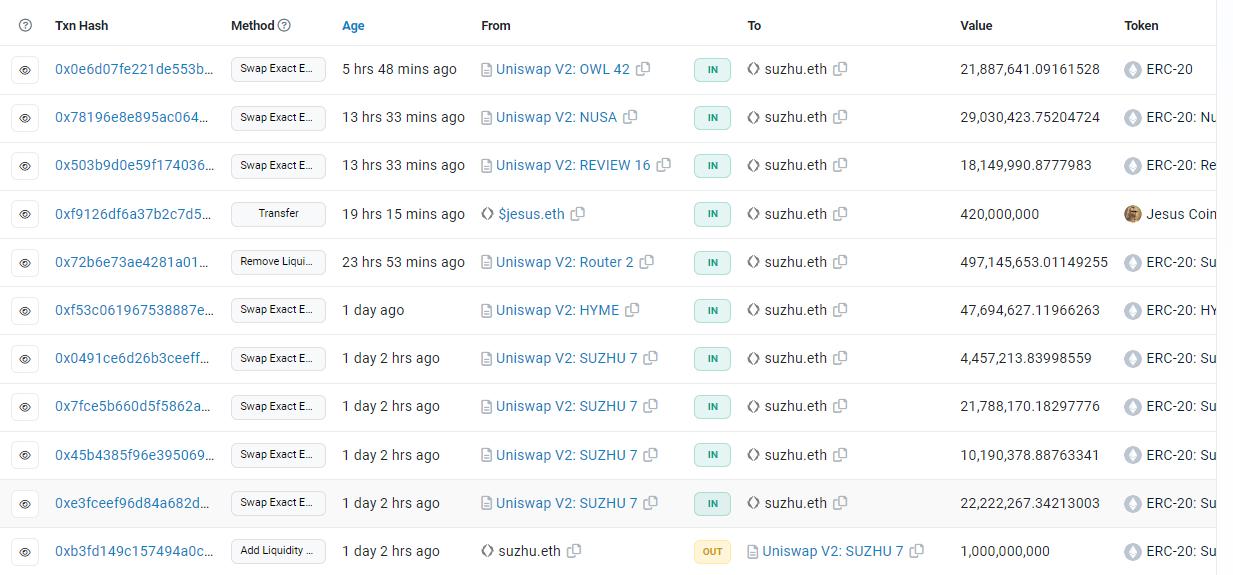The image size is (1233, 575).
Task: Copy suzhu.eth To address in $jesus.eth row
Action: click(x=840, y=214)
